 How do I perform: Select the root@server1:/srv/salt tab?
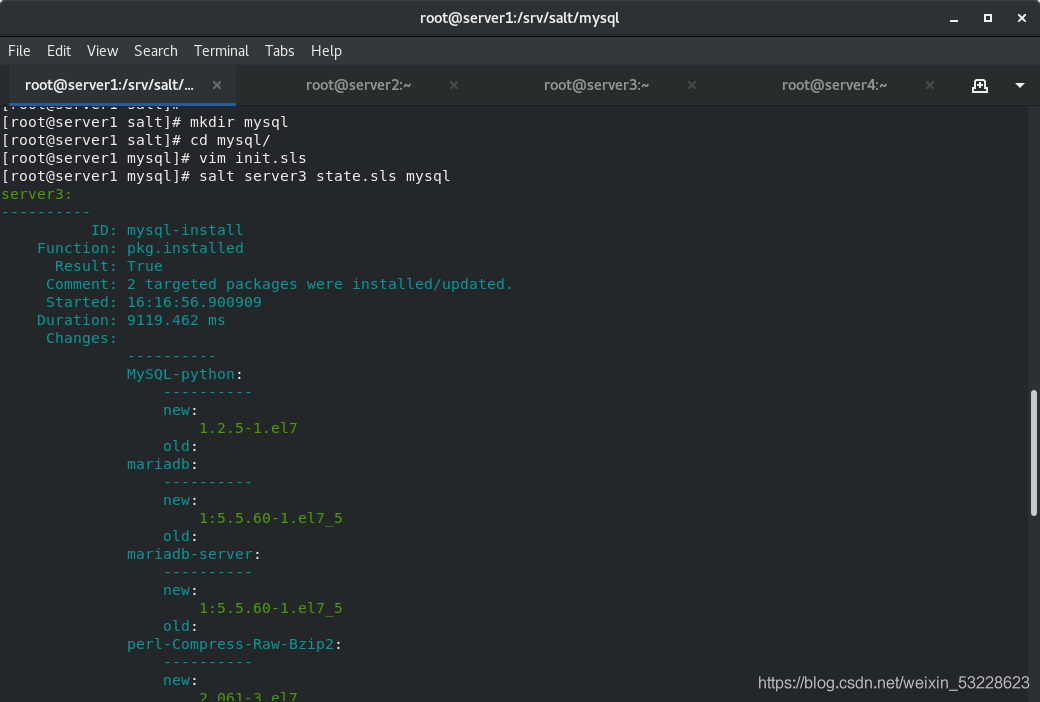pos(109,85)
